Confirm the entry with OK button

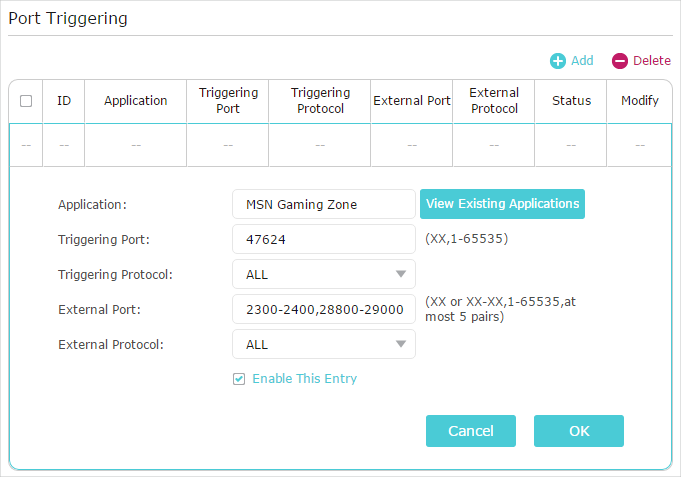[x=578, y=431]
